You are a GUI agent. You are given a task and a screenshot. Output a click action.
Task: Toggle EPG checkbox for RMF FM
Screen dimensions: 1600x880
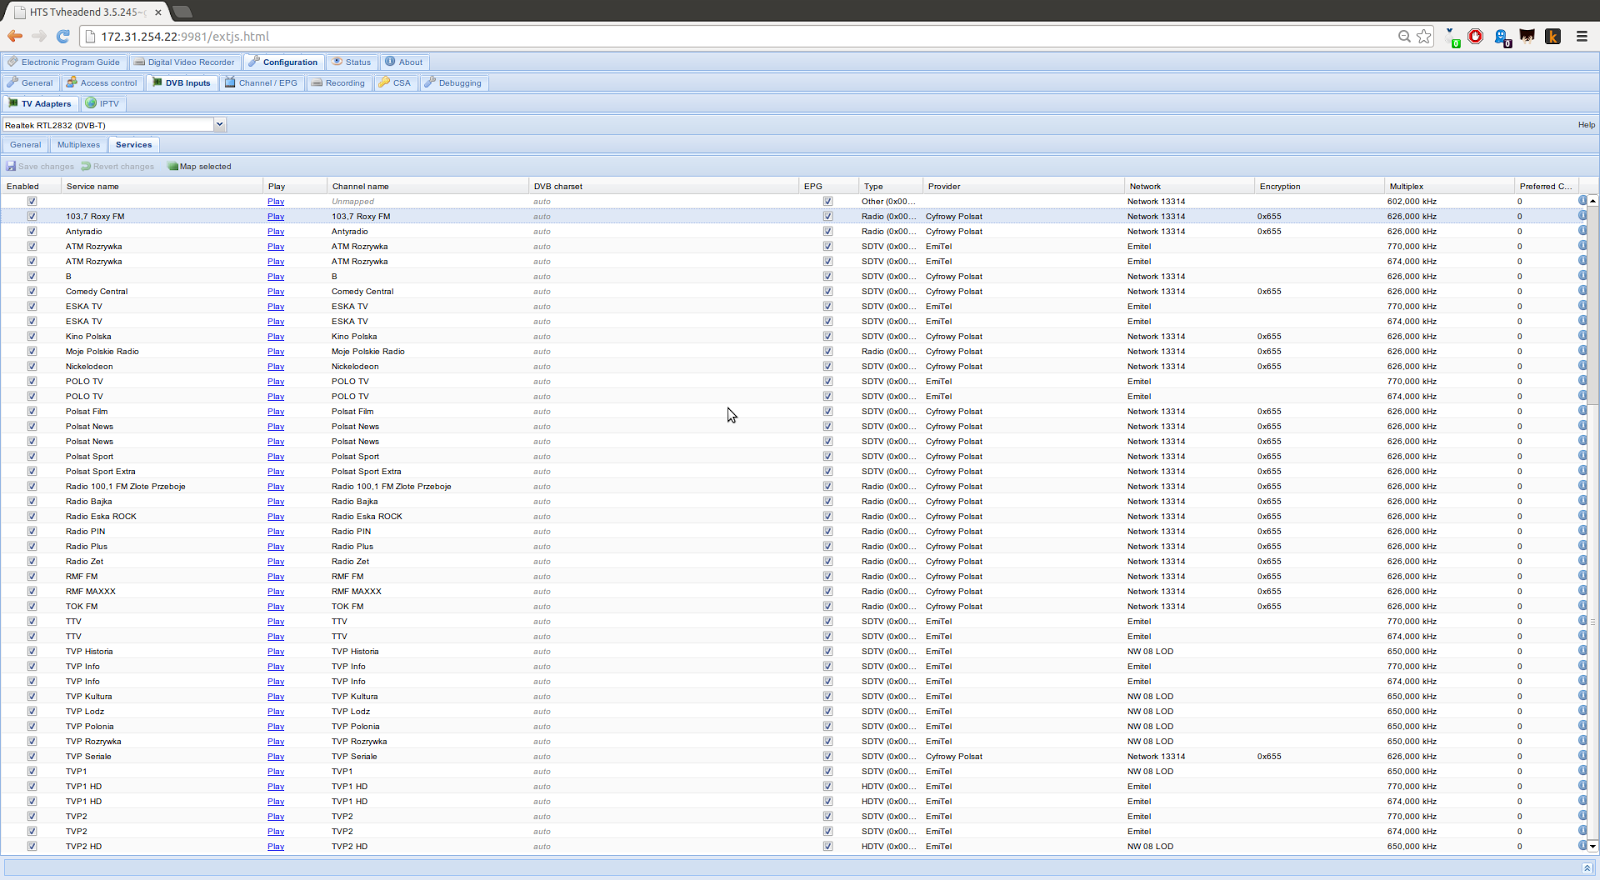pos(828,576)
